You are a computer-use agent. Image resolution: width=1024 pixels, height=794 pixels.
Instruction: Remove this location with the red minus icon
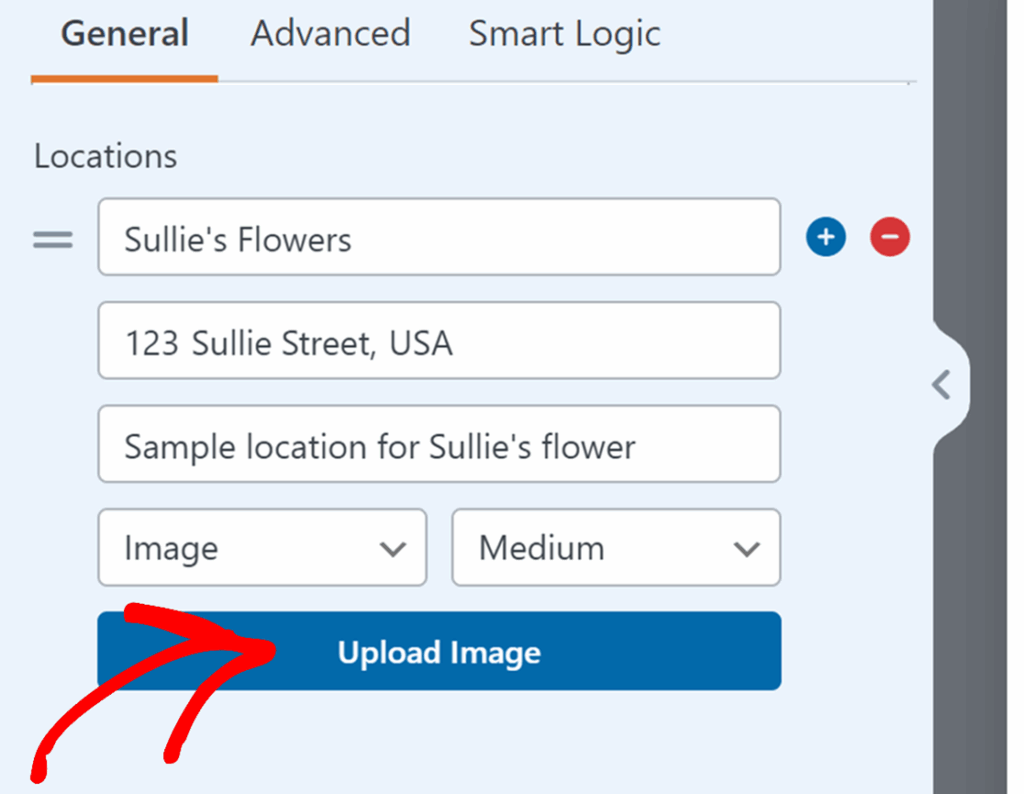coord(889,237)
